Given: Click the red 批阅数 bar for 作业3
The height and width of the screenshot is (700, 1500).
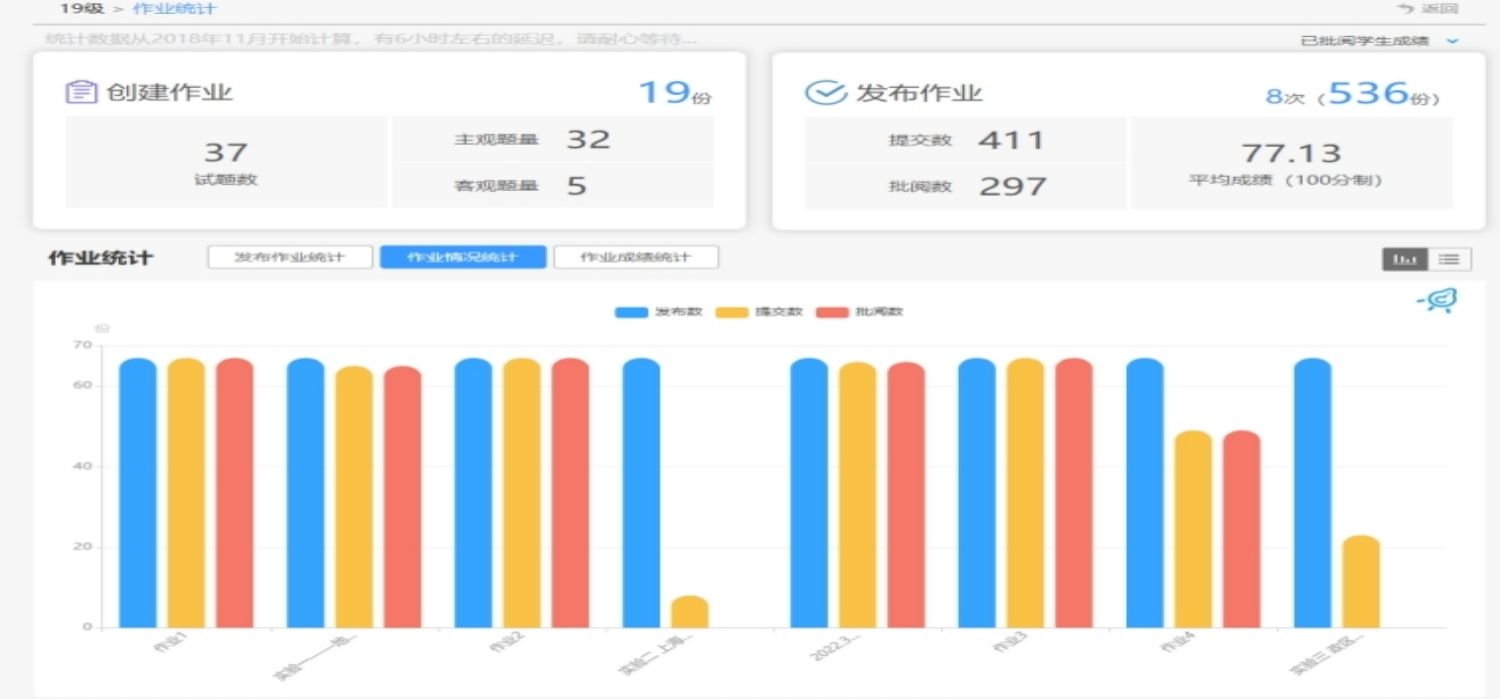Looking at the screenshot, I should [x=1074, y=493].
